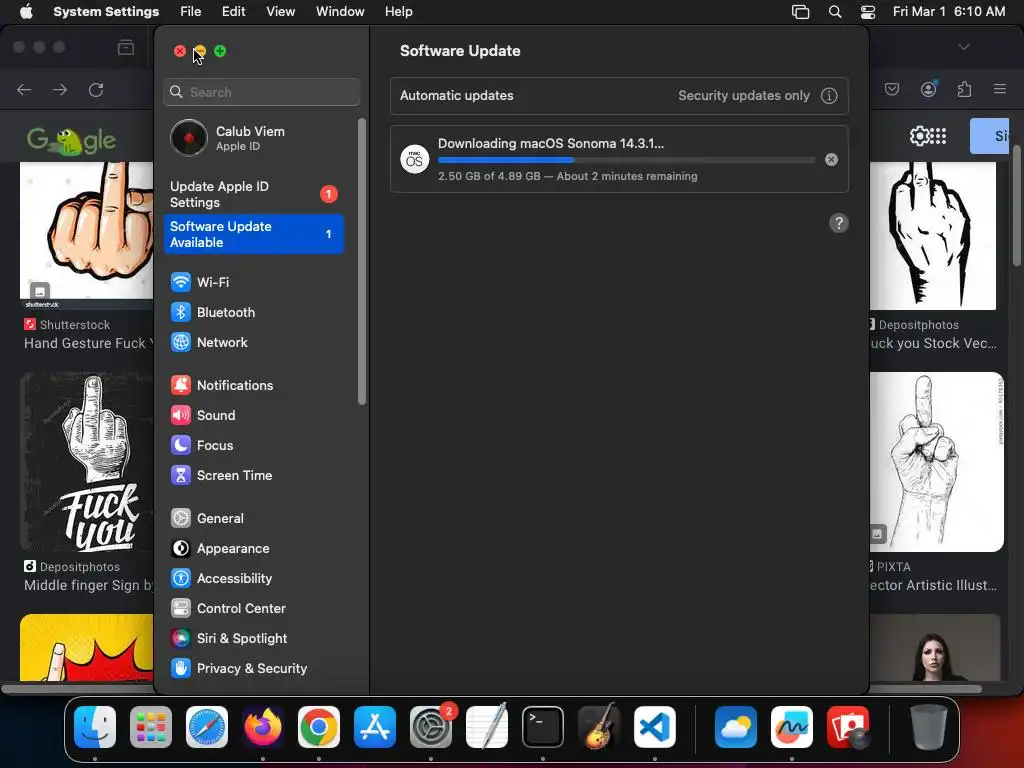The width and height of the screenshot is (1024, 768).
Task: Open the Apple menu
Action: (x=26, y=12)
